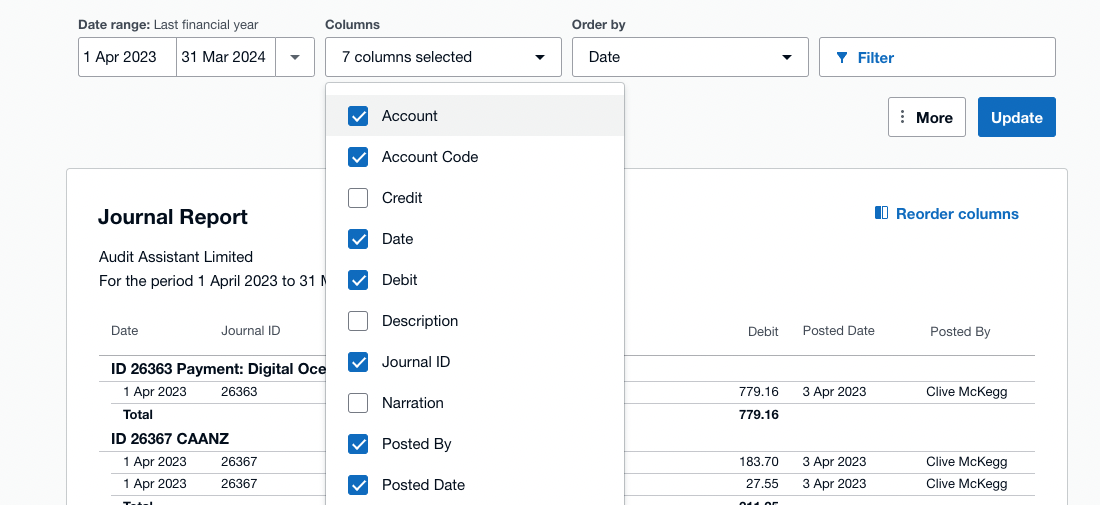
Task: Click the ID 26367 CAANZ group heading
Action: pos(170,439)
